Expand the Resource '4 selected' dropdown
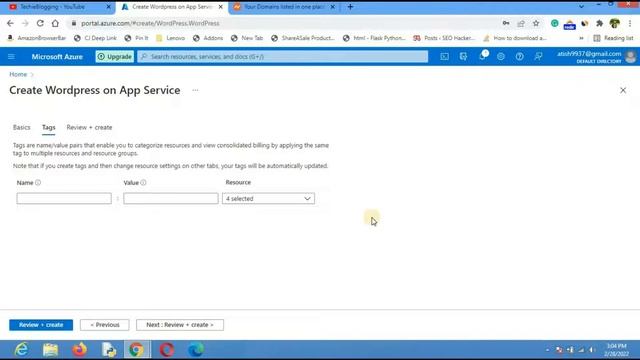The height and width of the screenshot is (360, 640). pyautogui.click(x=268, y=198)
